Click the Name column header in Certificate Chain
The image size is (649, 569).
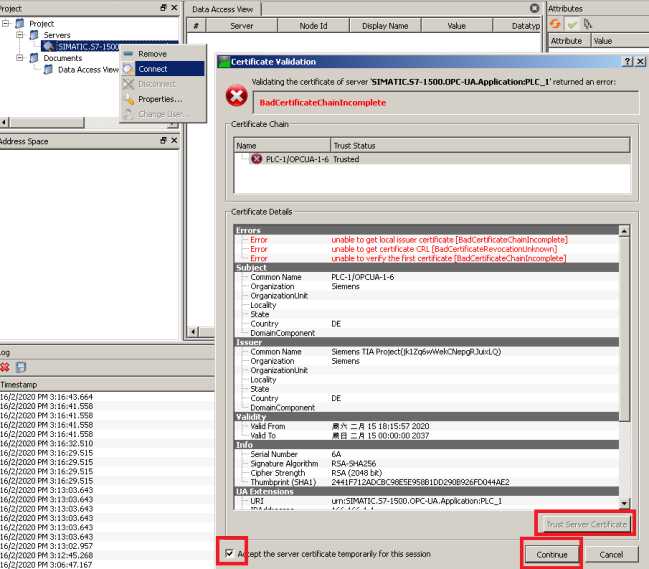[x=282, y=146]
